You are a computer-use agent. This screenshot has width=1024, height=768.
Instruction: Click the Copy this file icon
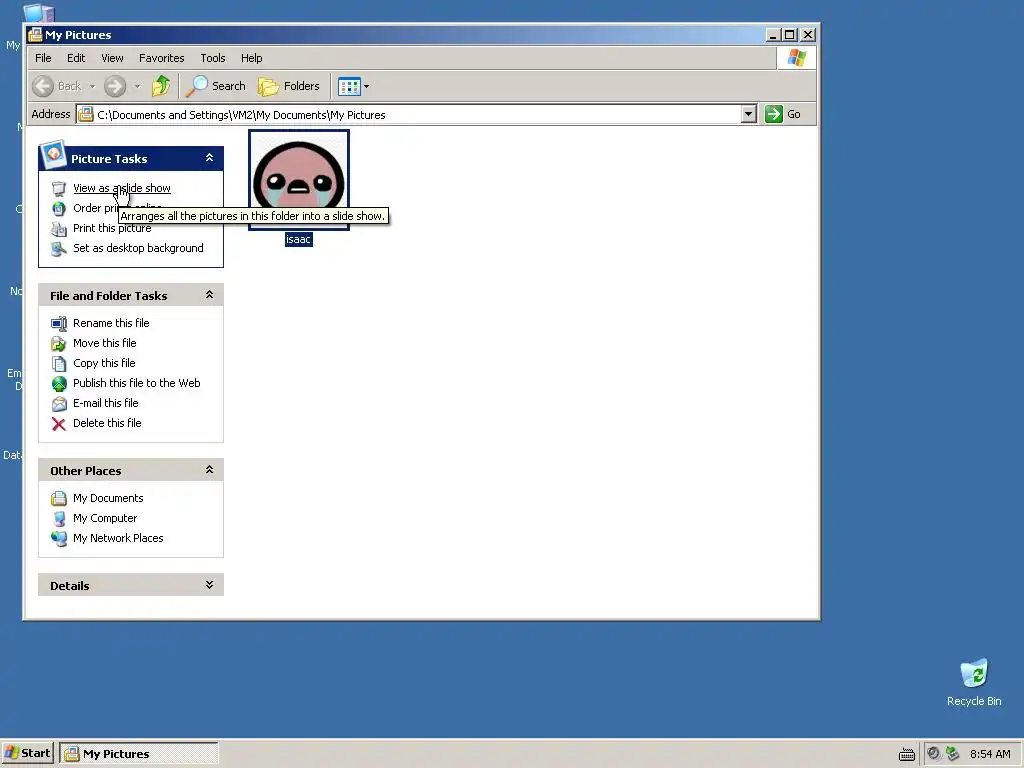[x=59, y=364]
